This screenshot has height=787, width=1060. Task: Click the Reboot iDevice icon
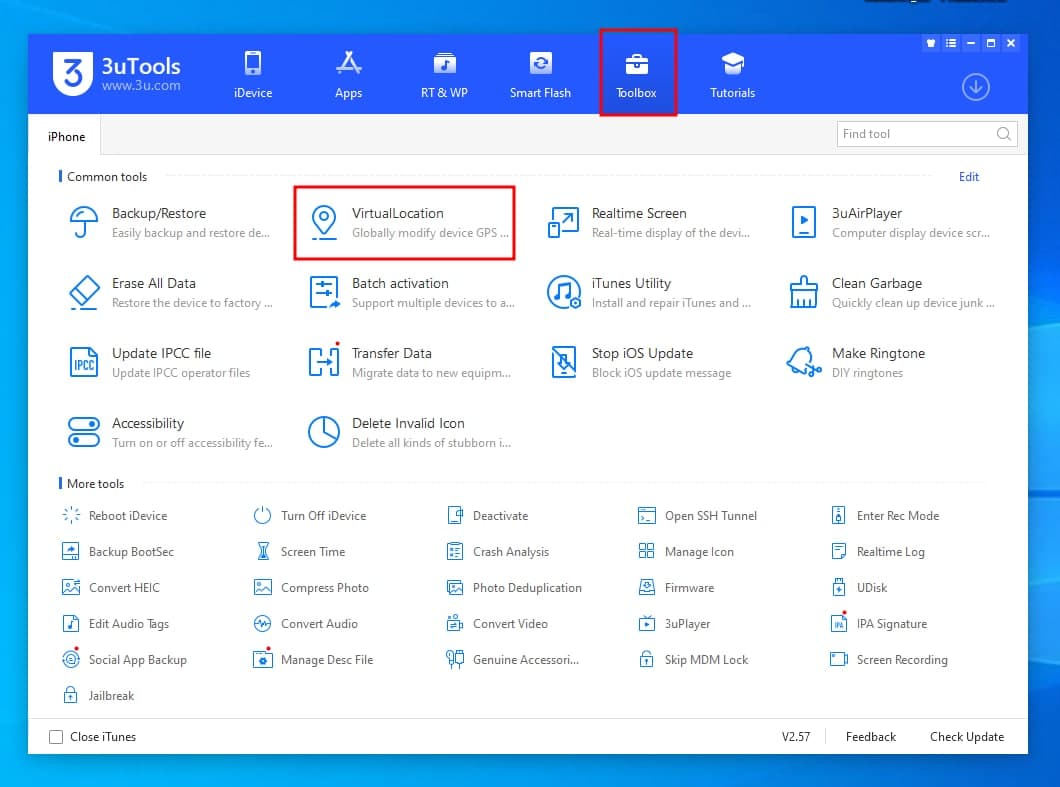point(70,515)
